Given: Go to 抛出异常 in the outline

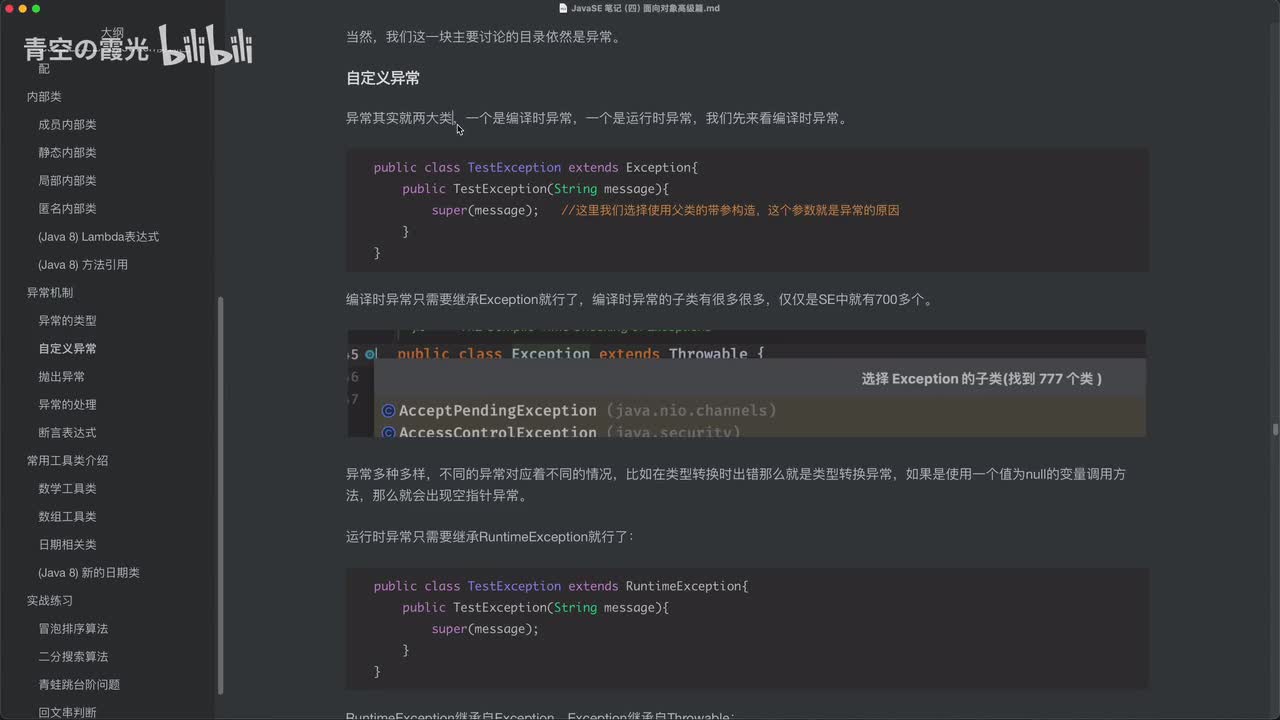Looking at the screenshot, I should [61, 377].
